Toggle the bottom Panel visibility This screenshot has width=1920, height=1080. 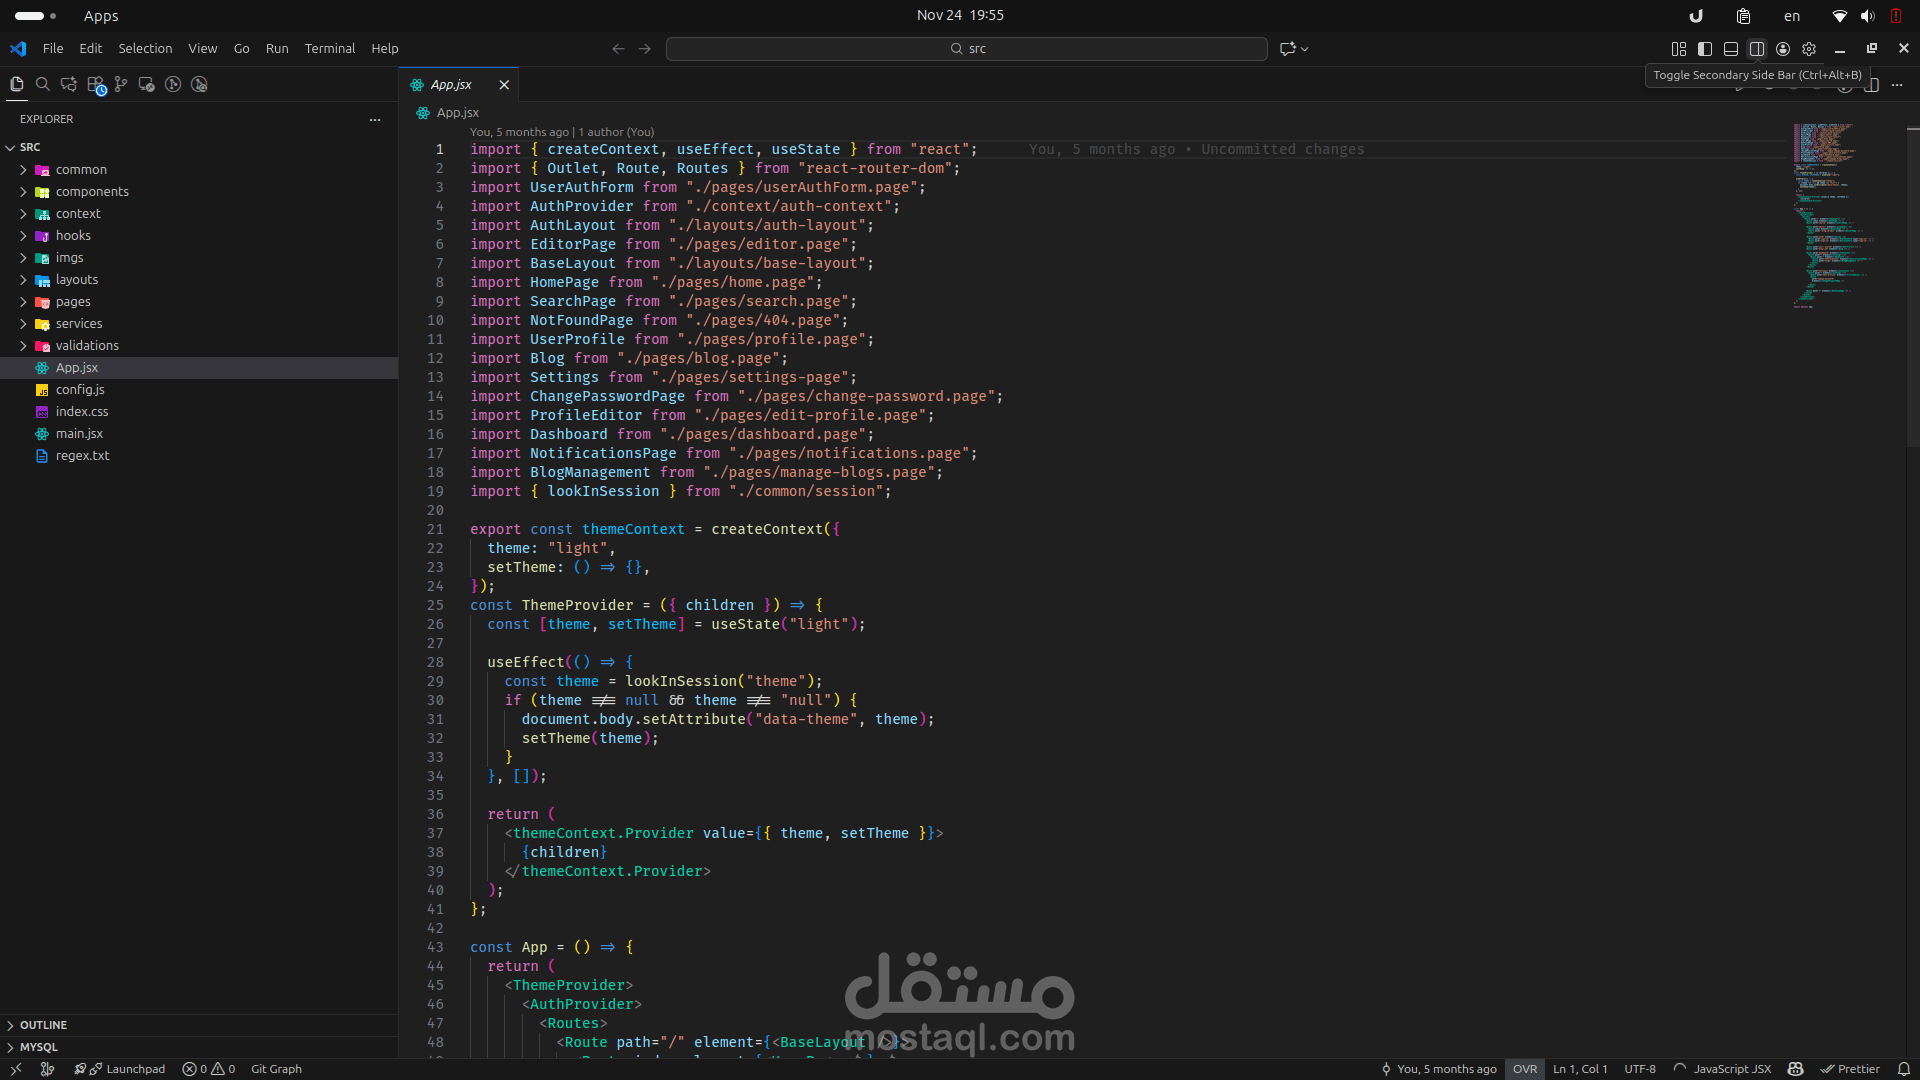tap(1731, 49)
